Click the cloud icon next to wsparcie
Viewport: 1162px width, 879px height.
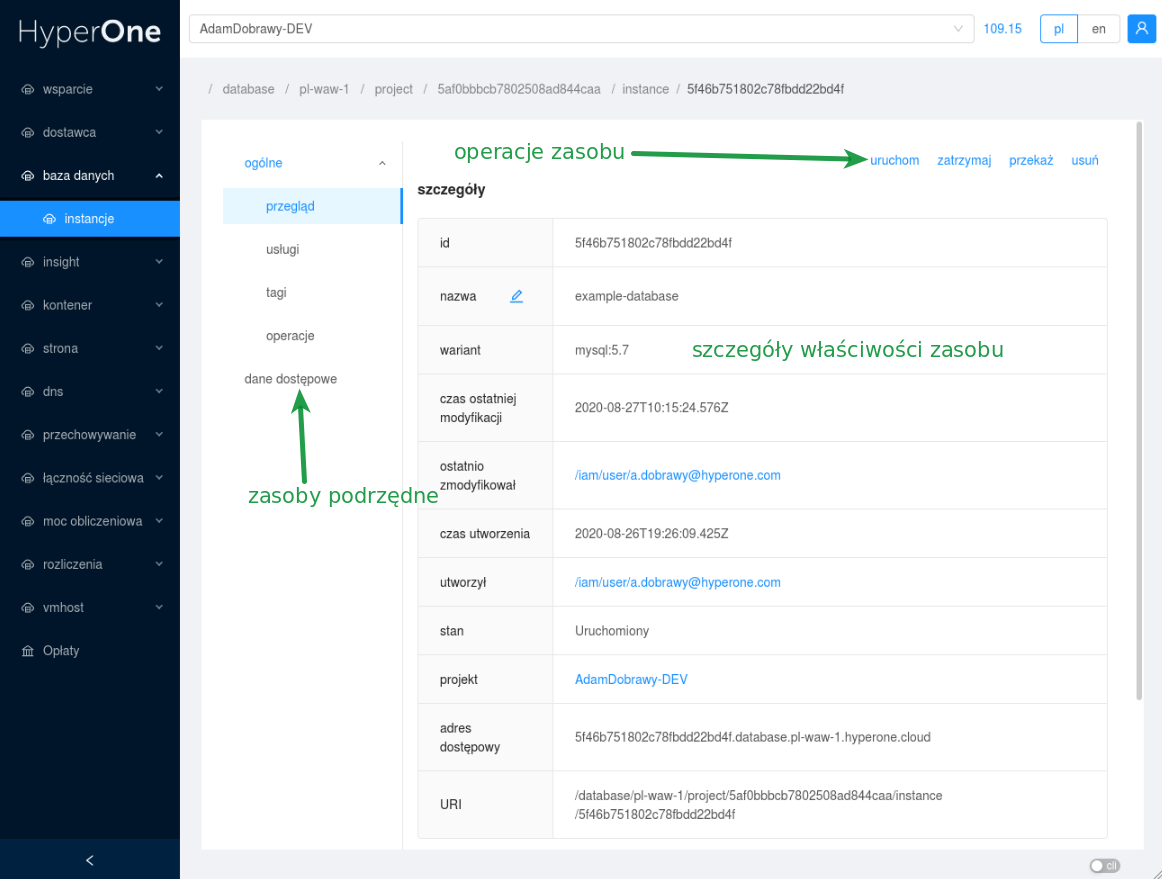click(28, 89)
